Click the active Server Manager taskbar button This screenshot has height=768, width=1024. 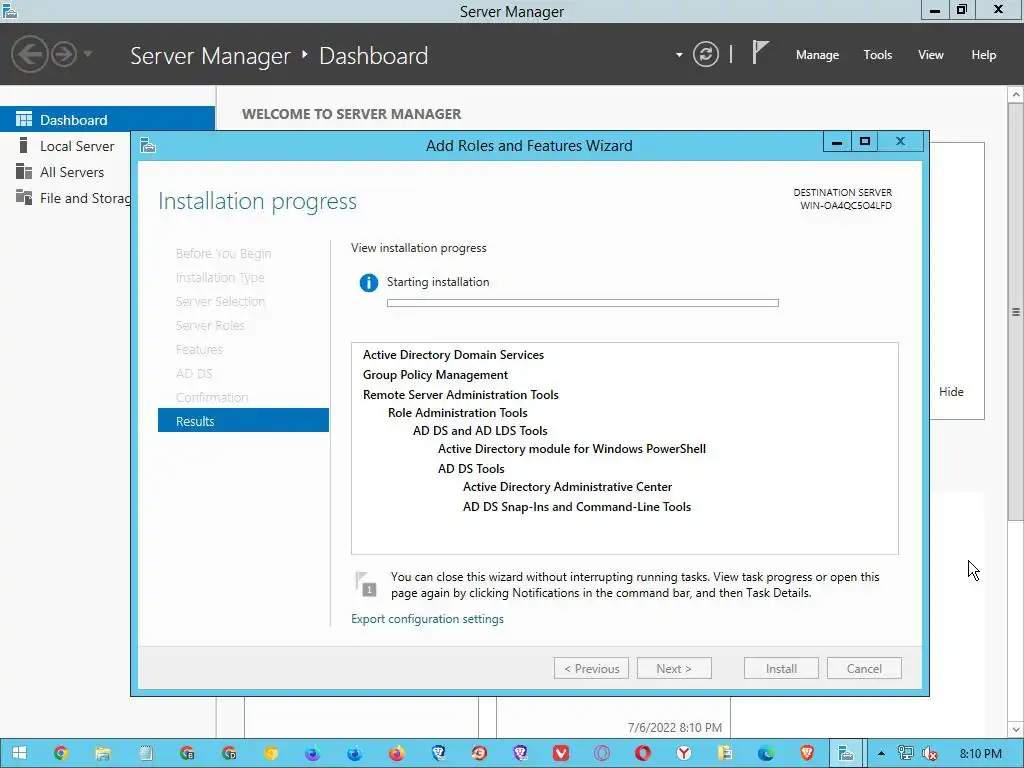[846, 754]
